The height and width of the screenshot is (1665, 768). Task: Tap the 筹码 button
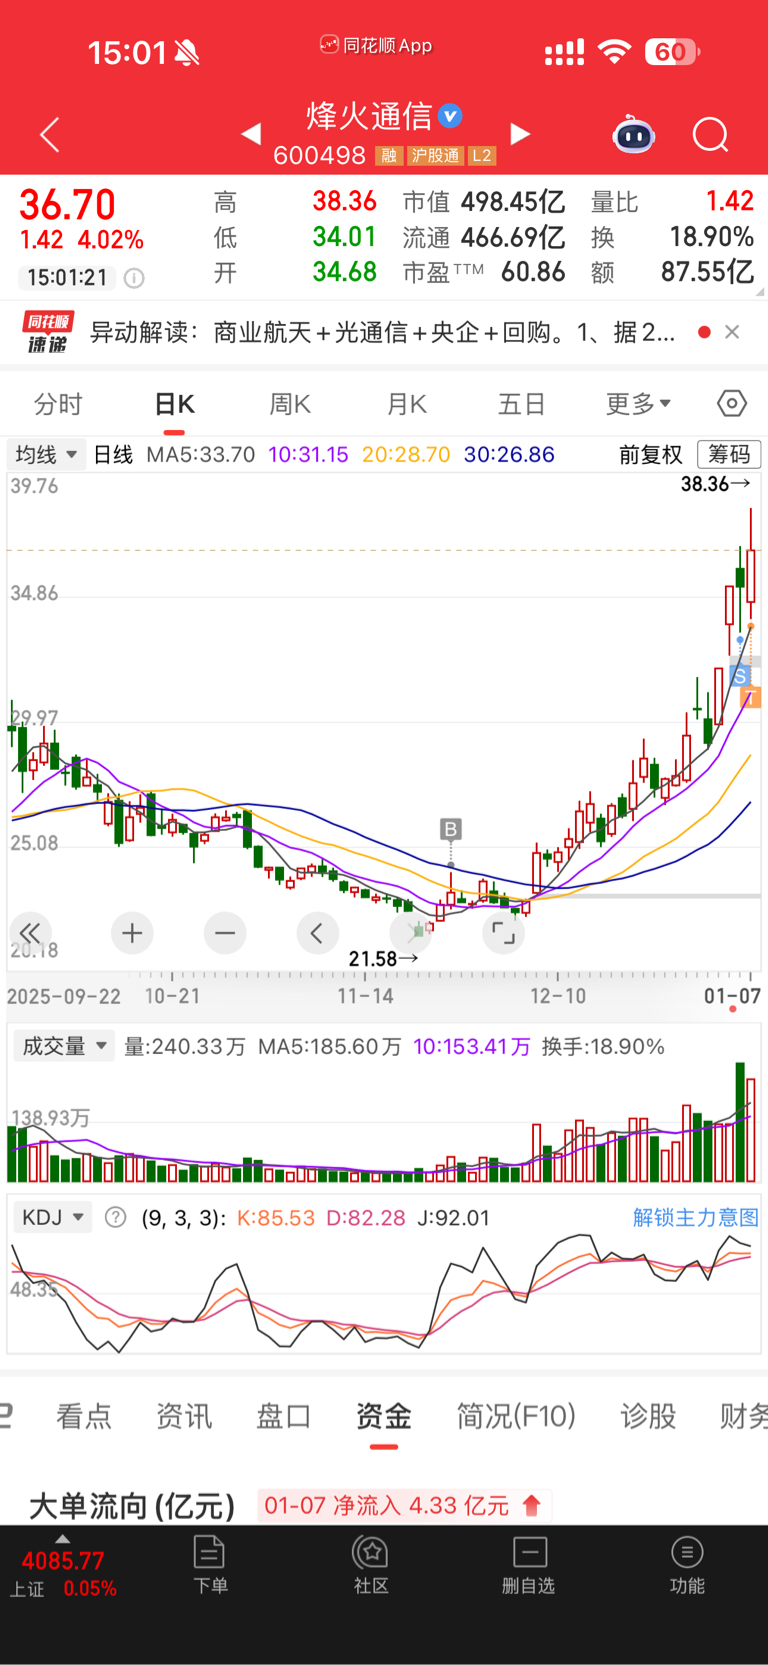click(x=729, y=455)
